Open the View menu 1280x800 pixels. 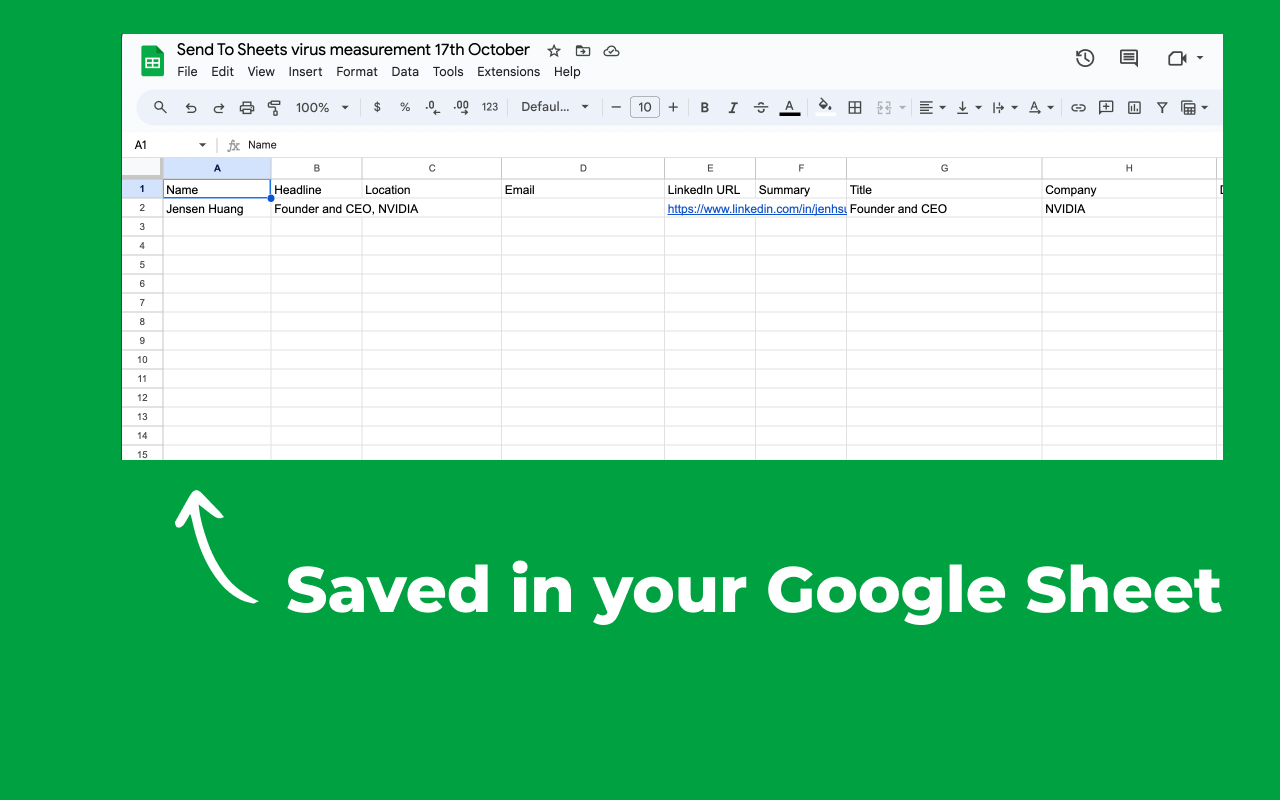261,72
